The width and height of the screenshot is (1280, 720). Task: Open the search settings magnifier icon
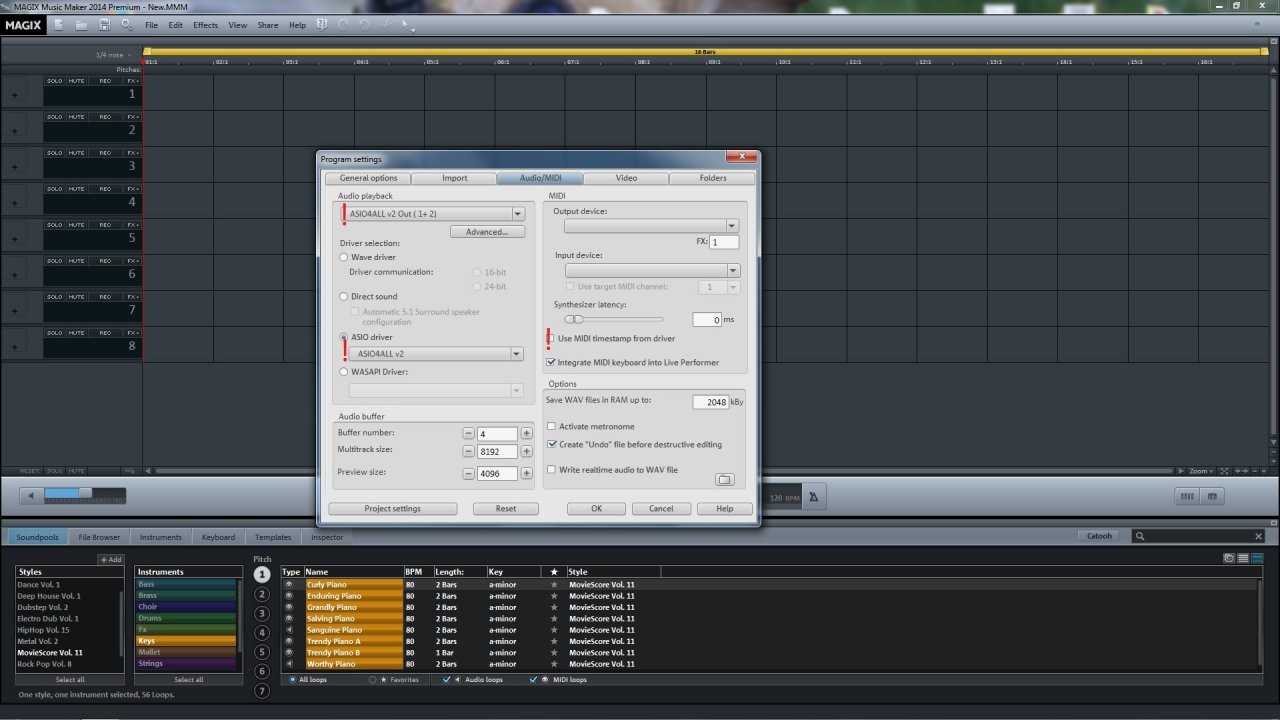[x=126, y=24]
